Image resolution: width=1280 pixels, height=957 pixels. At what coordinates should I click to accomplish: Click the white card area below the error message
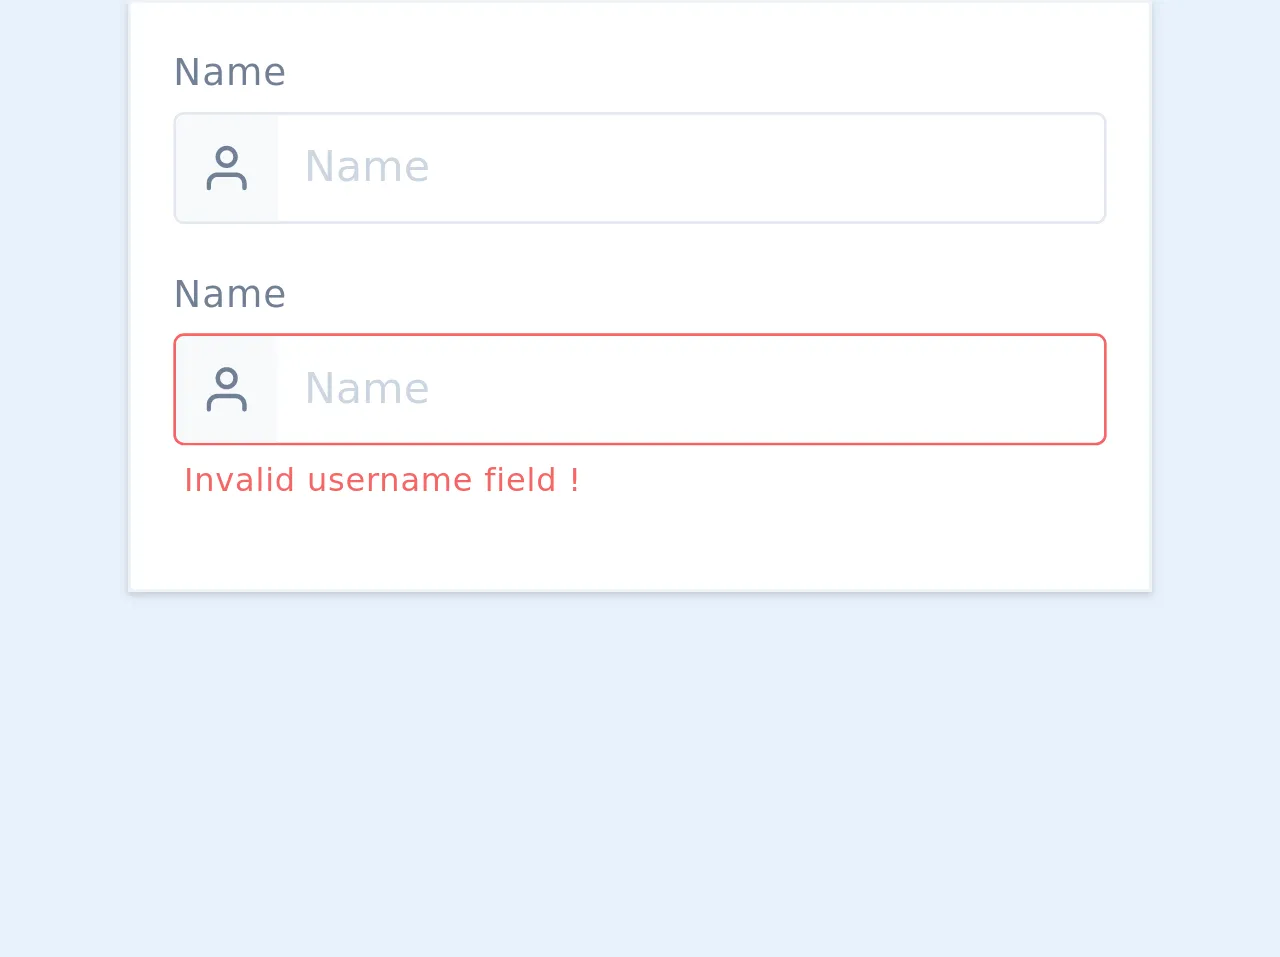pyautogui.click(x=640, y=545)
